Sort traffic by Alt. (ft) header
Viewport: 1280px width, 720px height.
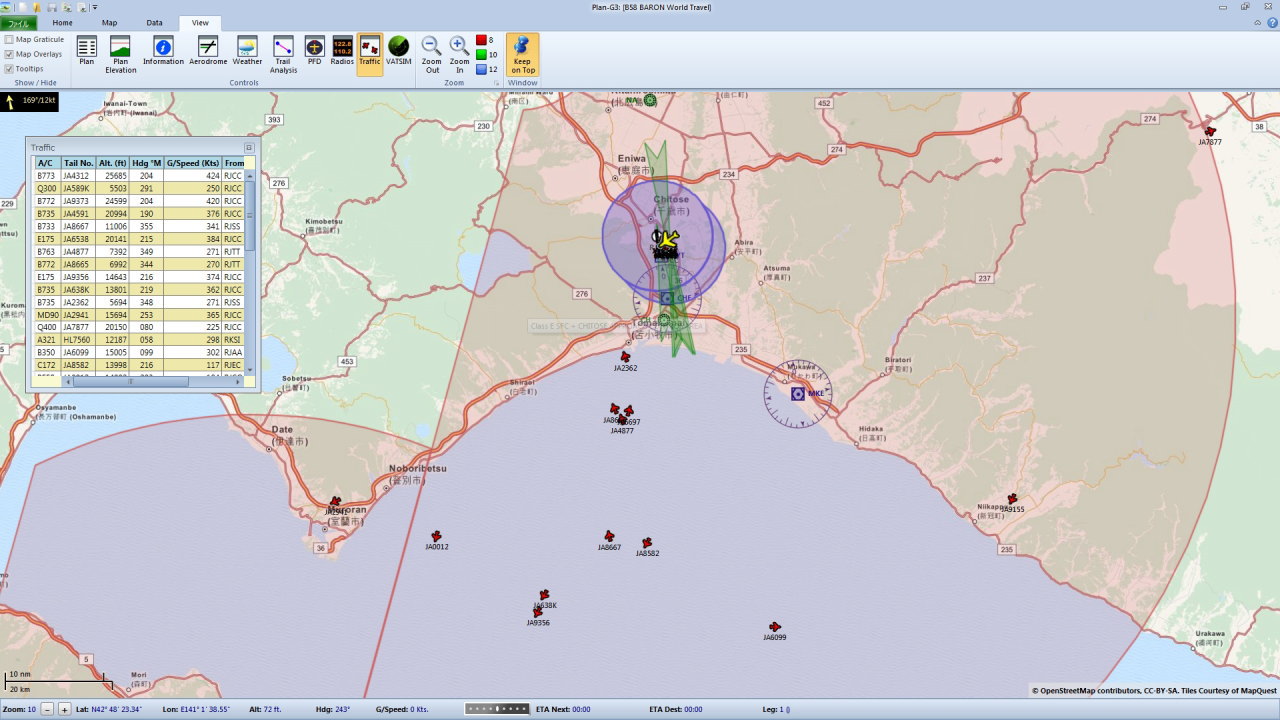[x=113, y=163]
